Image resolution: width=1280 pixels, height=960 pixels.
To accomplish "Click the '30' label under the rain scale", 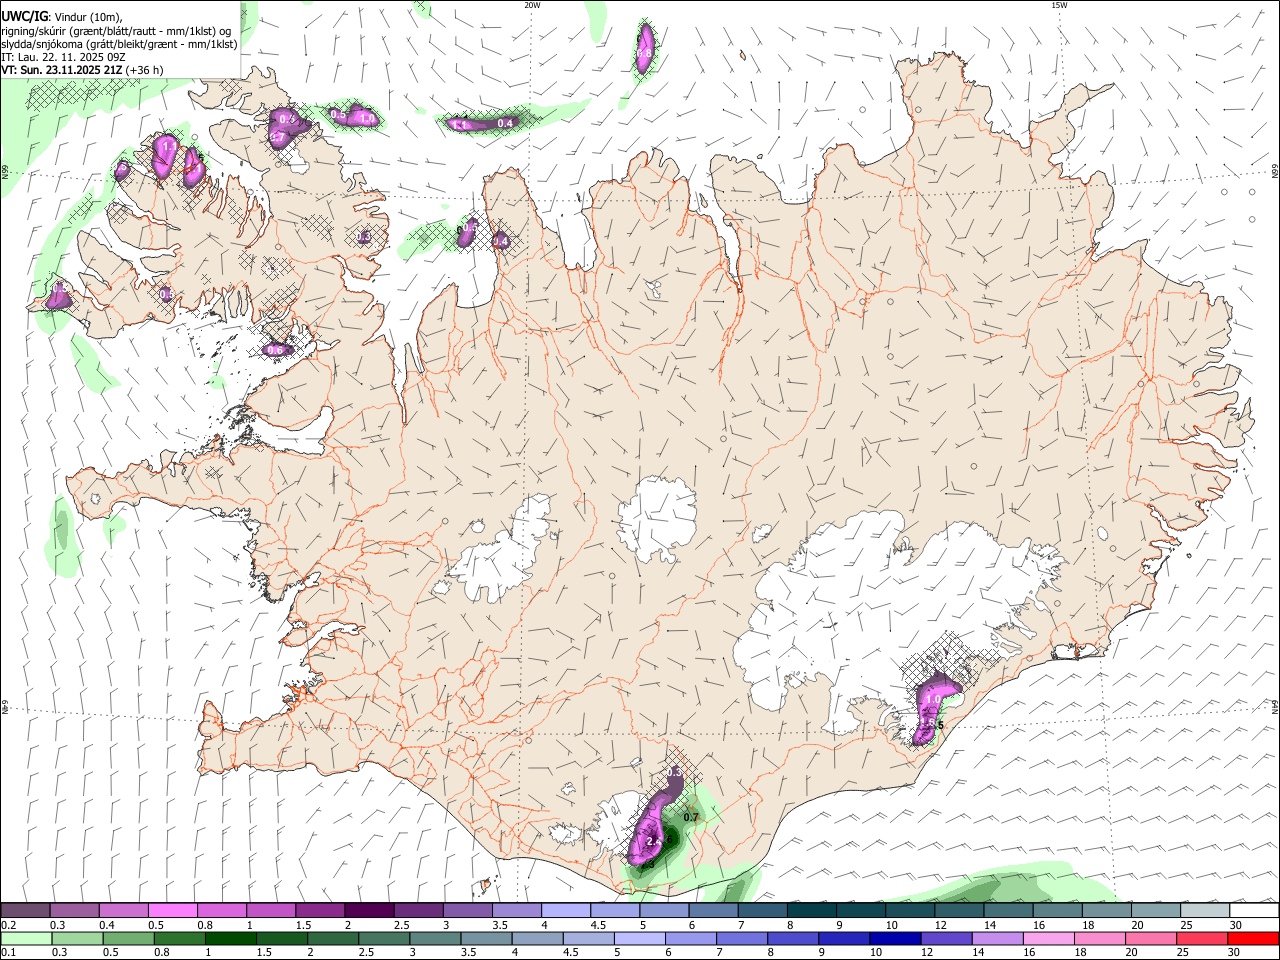I will pos(1234,952).
